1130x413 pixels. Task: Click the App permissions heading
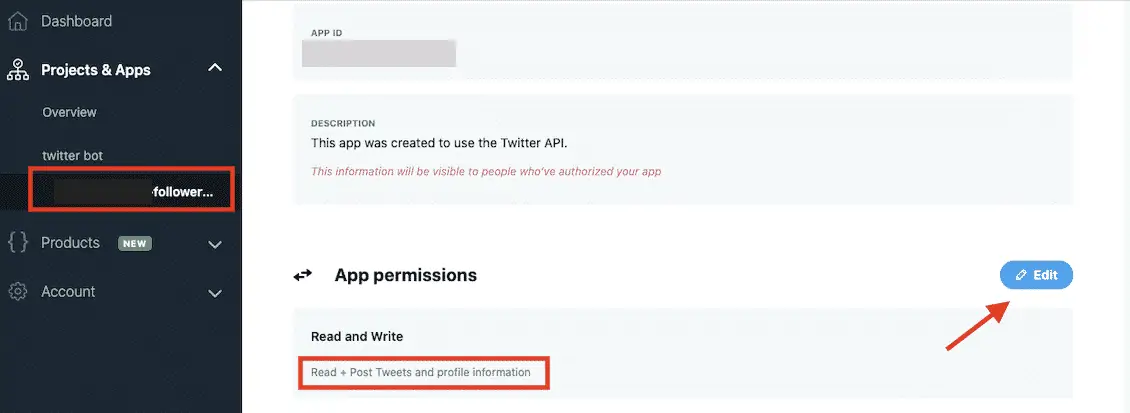pos(405,275)
